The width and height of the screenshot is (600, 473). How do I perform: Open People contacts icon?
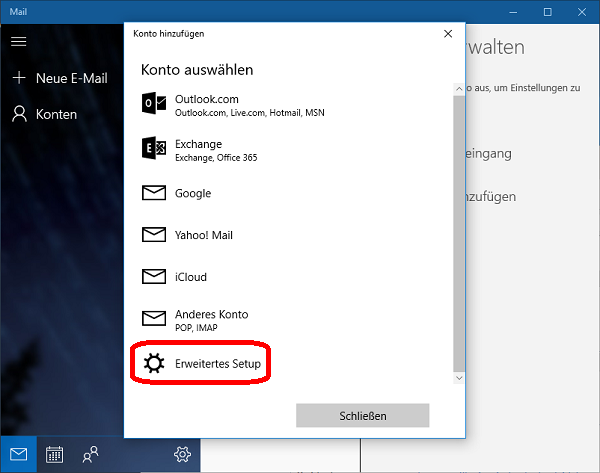(x=91, y=454)
